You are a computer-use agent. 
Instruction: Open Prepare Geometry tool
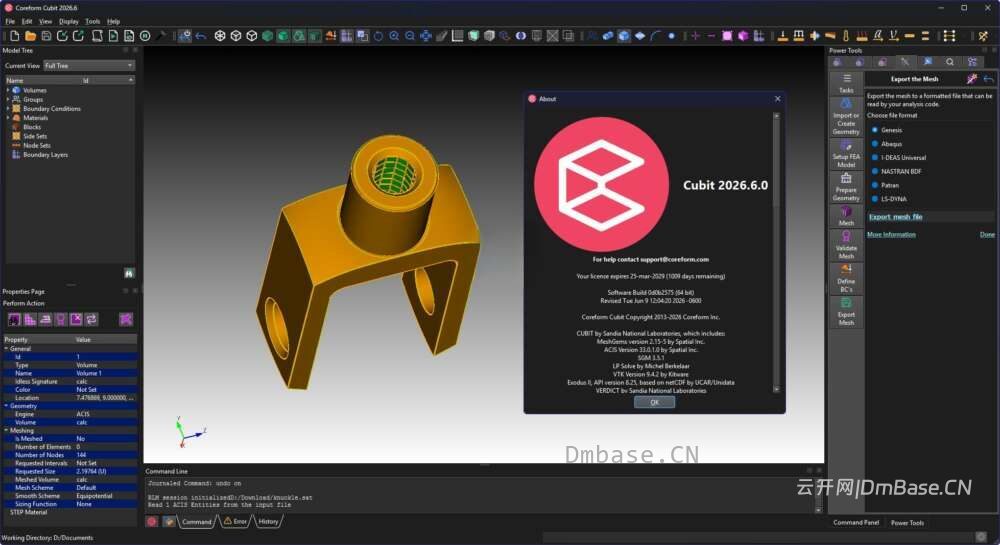pyautogui.click(x=846, y=187)
